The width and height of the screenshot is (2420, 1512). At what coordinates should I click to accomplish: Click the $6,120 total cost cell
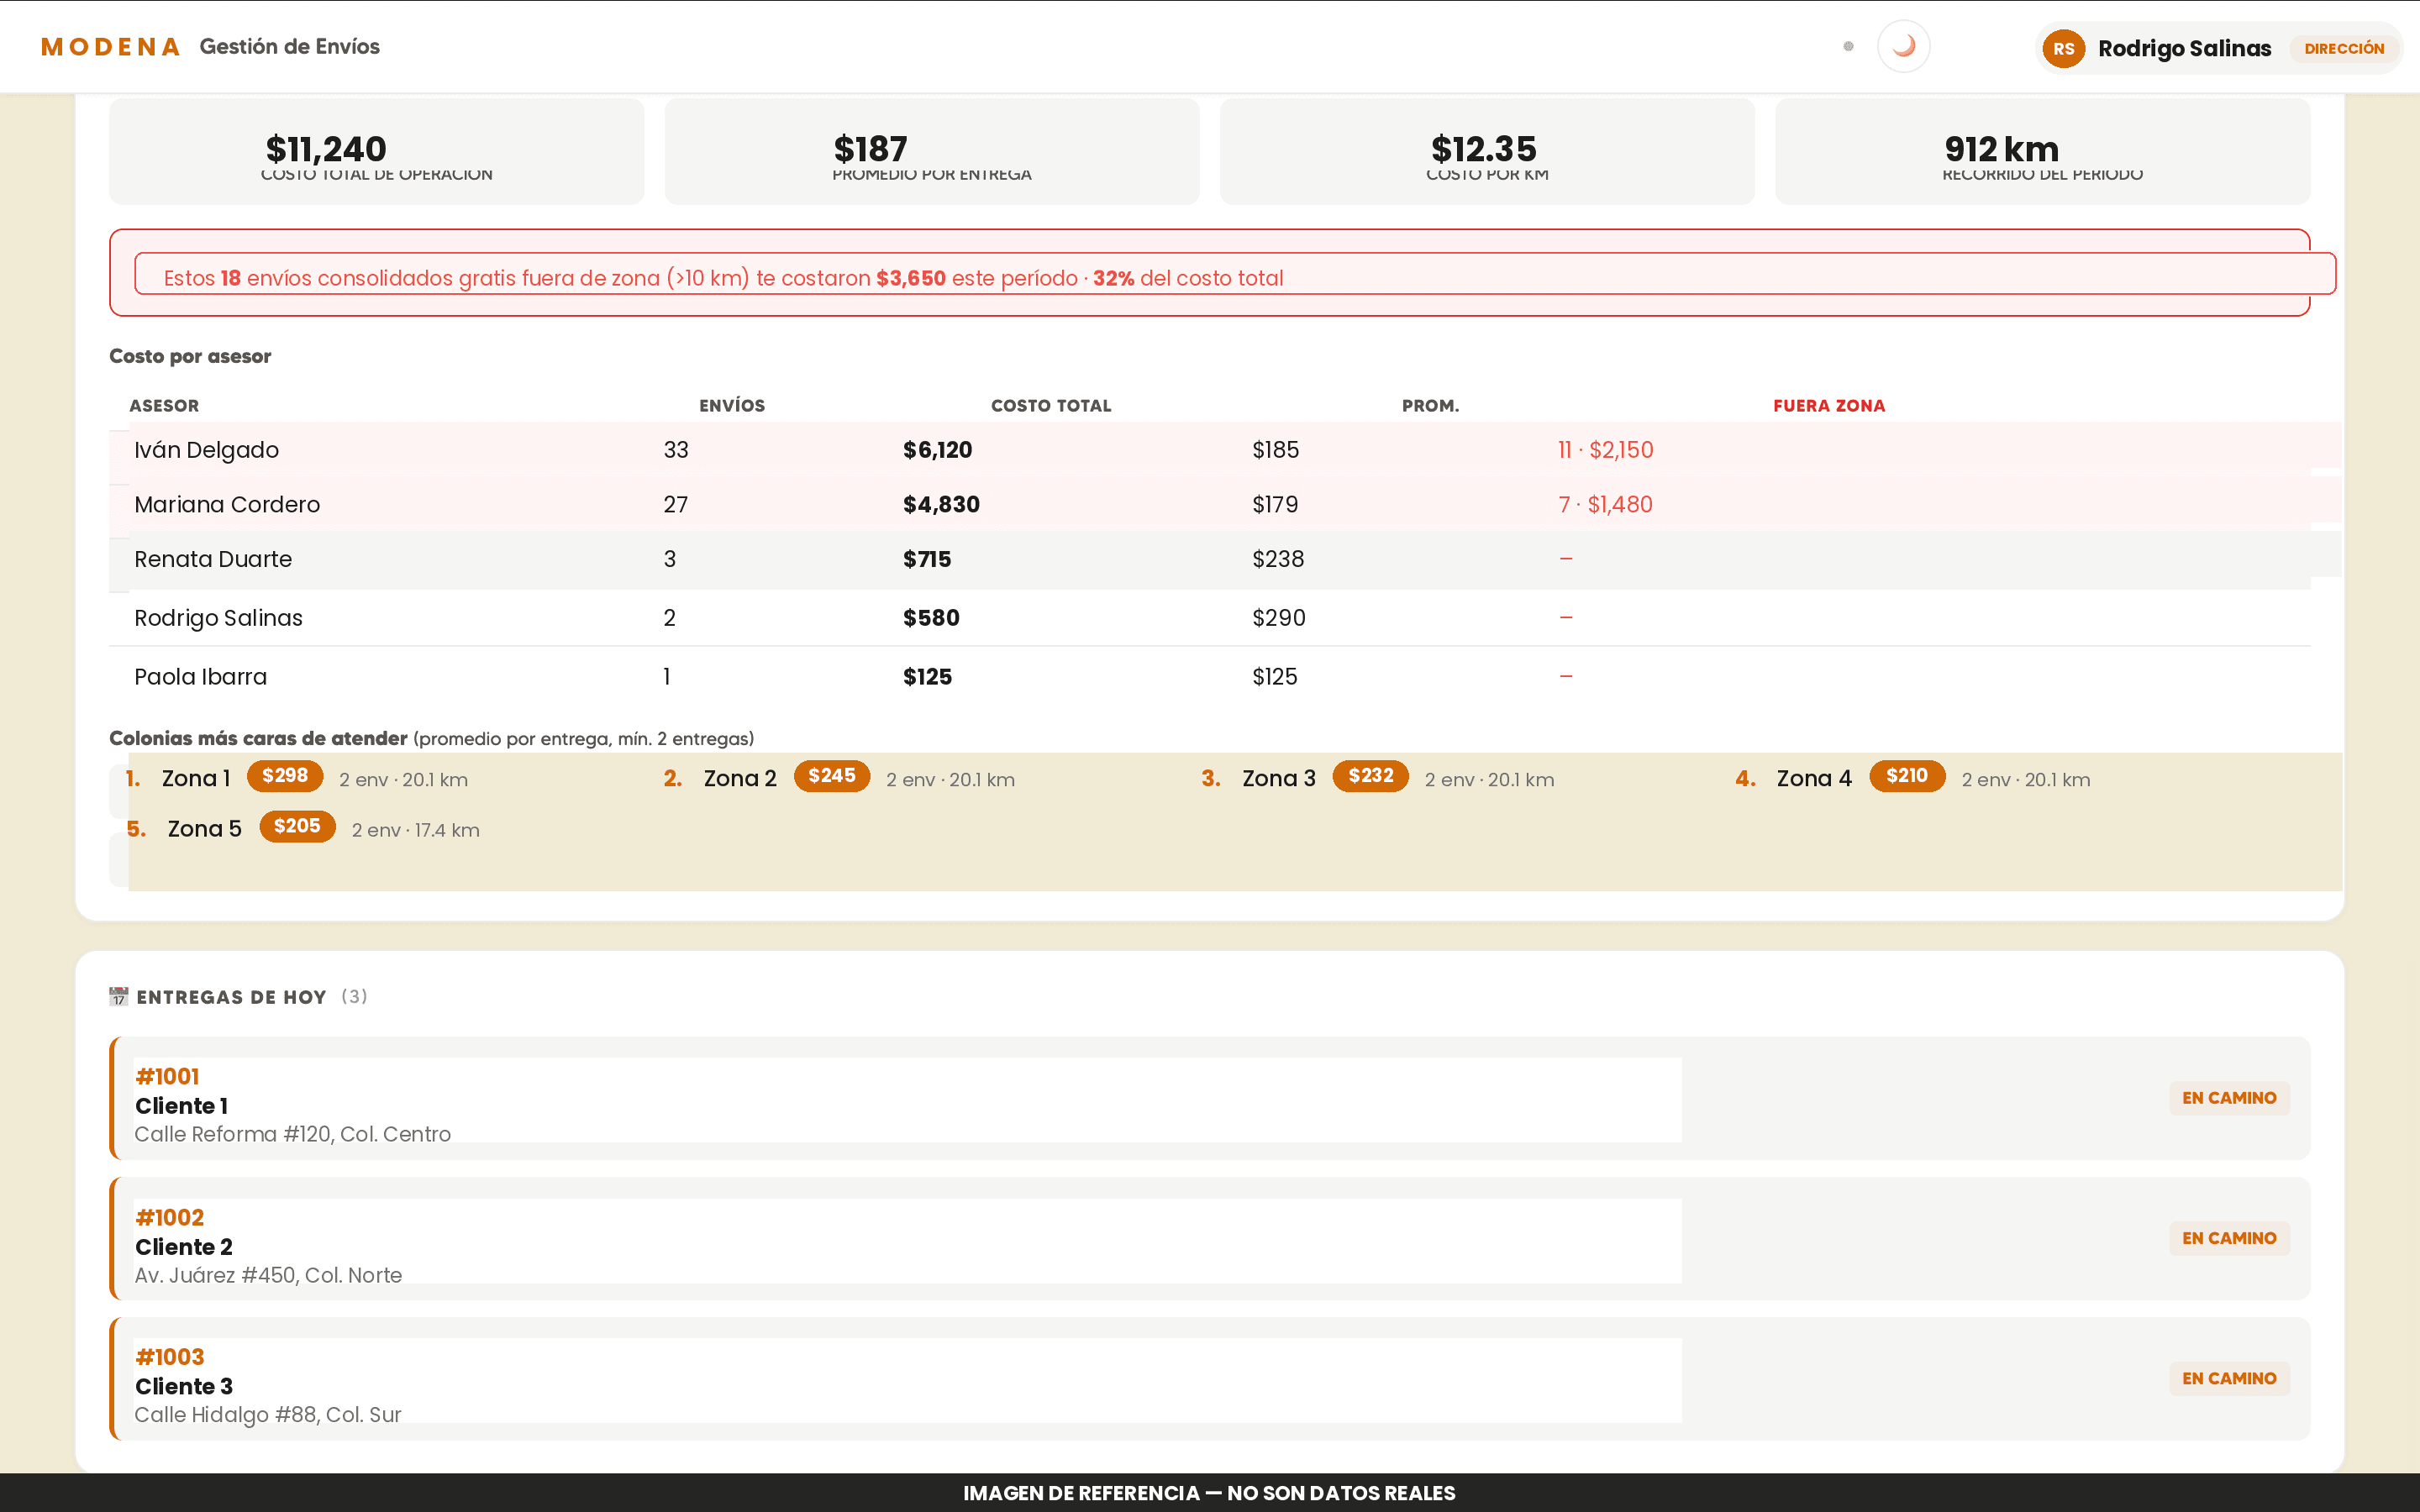937,450
